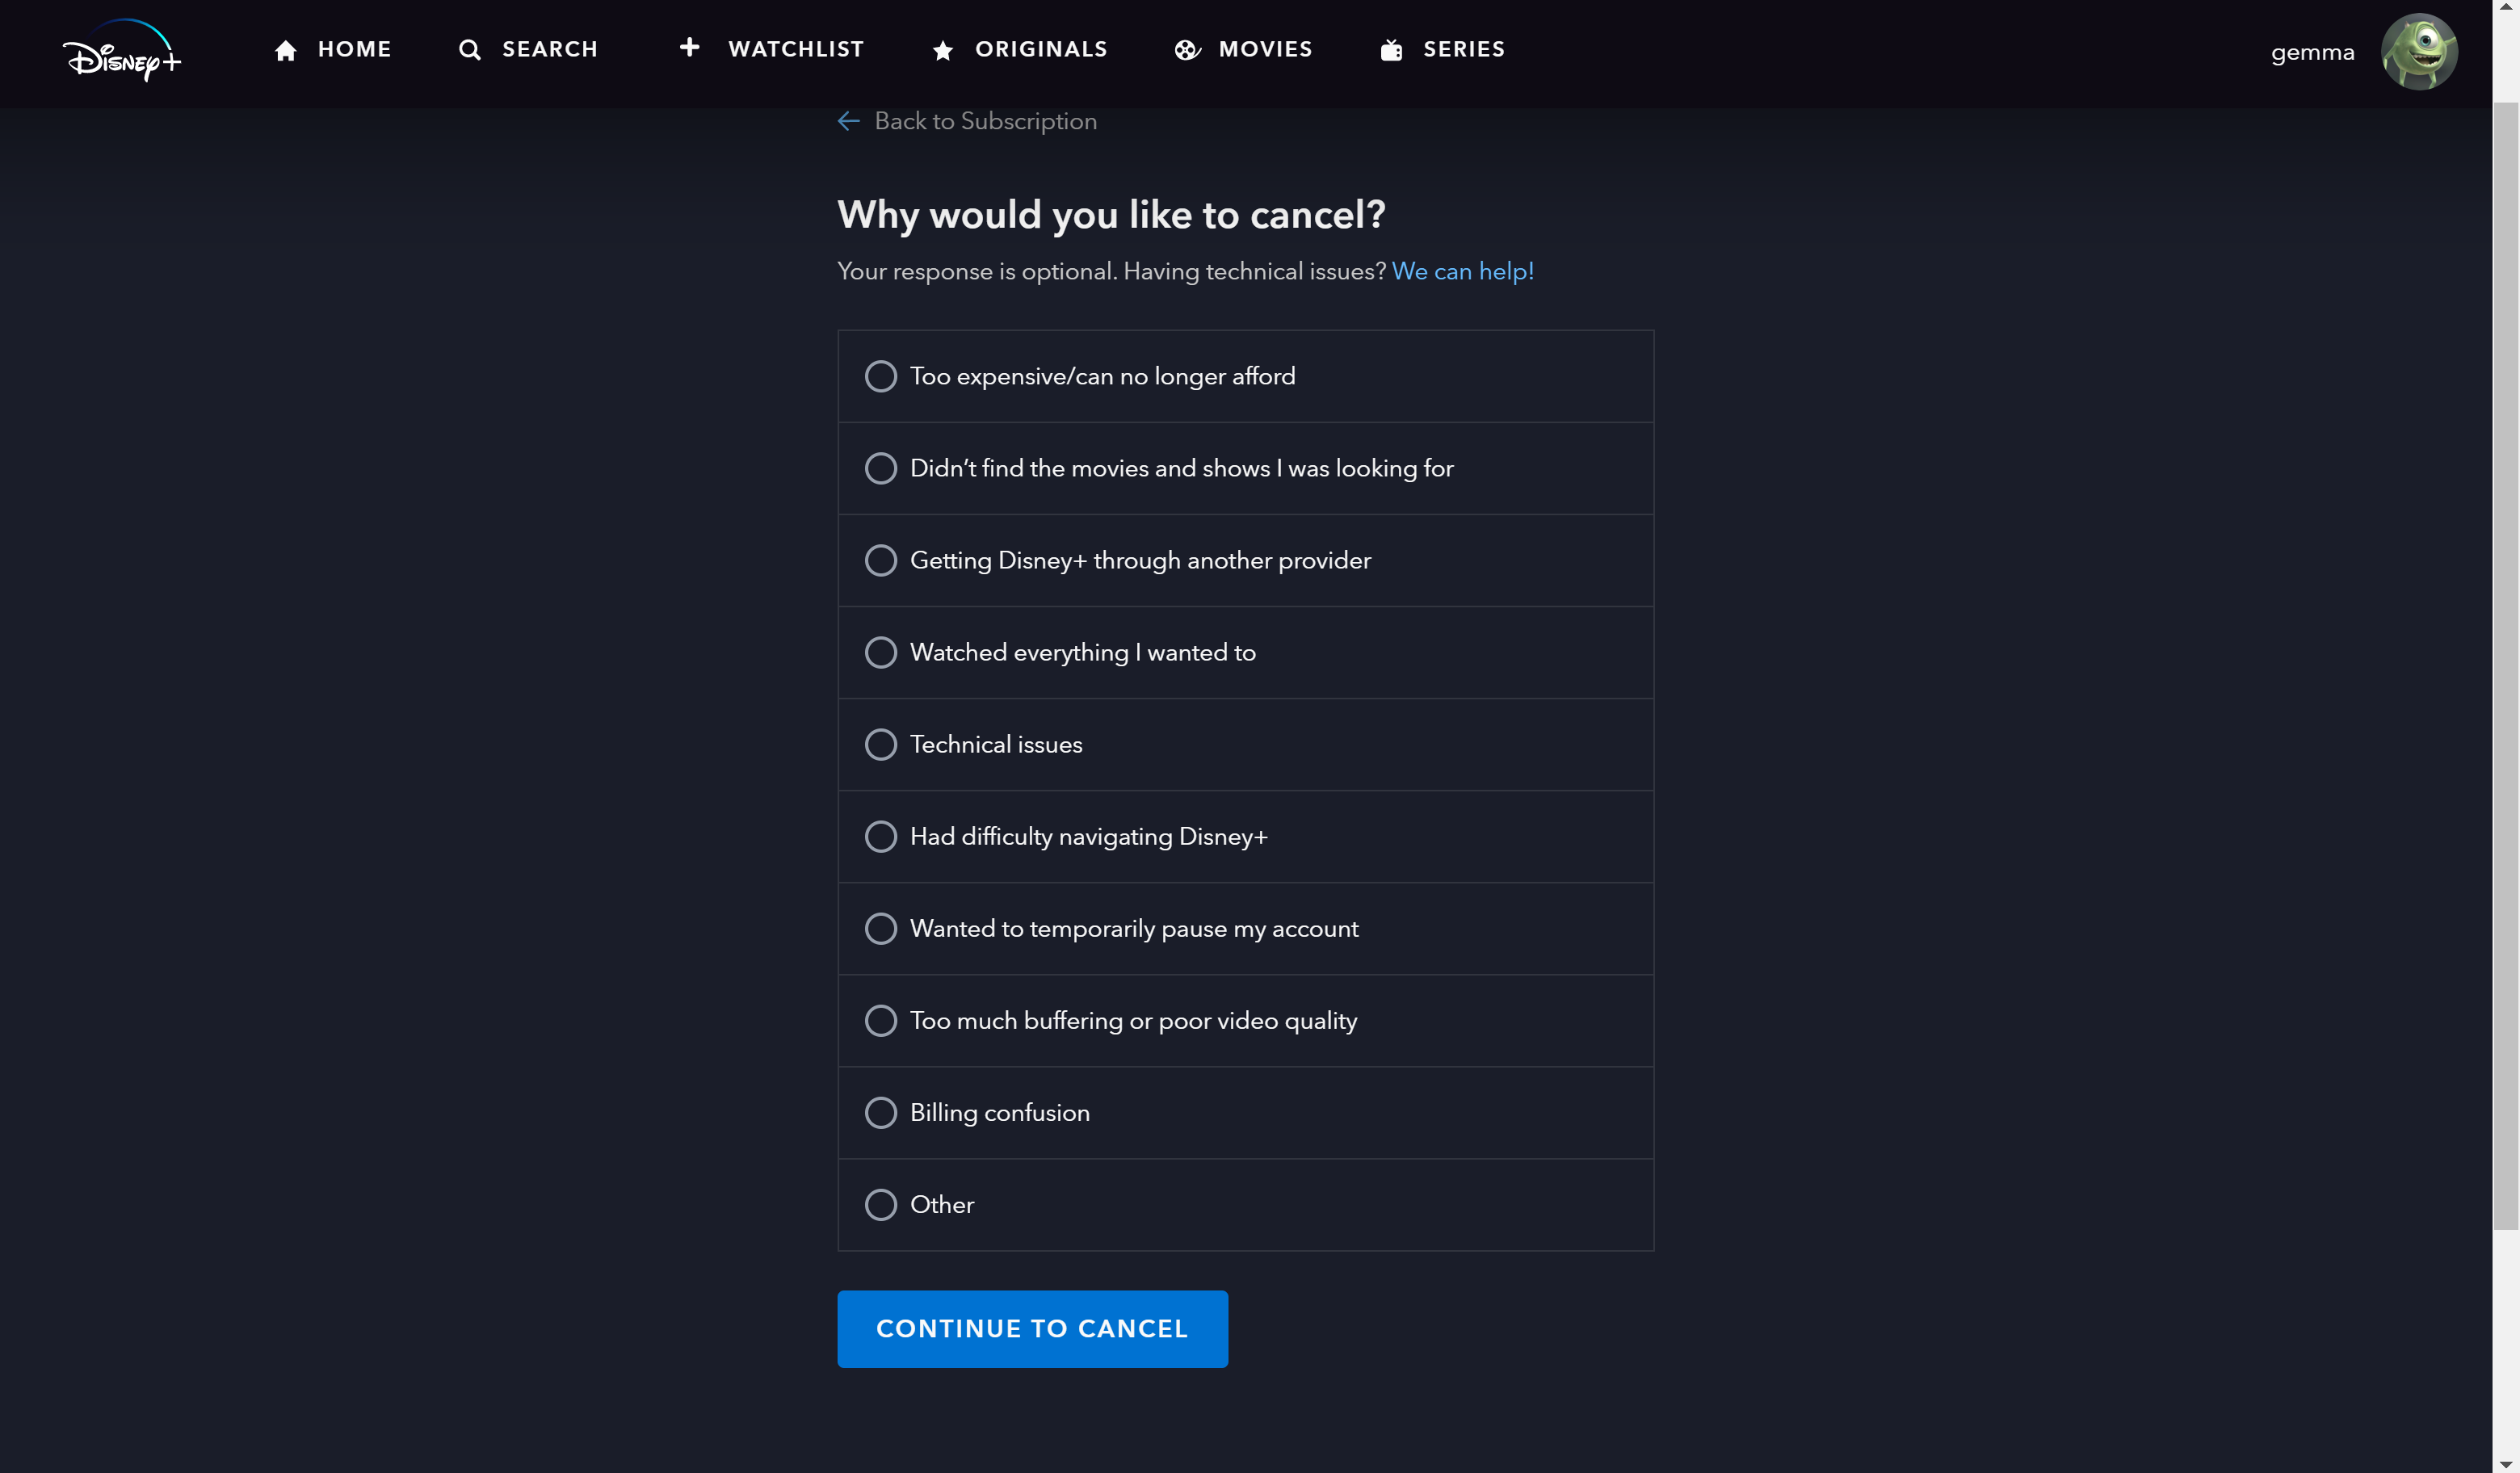Open search via magnifier icon
2520x1473 pixels.
(469, 50)
